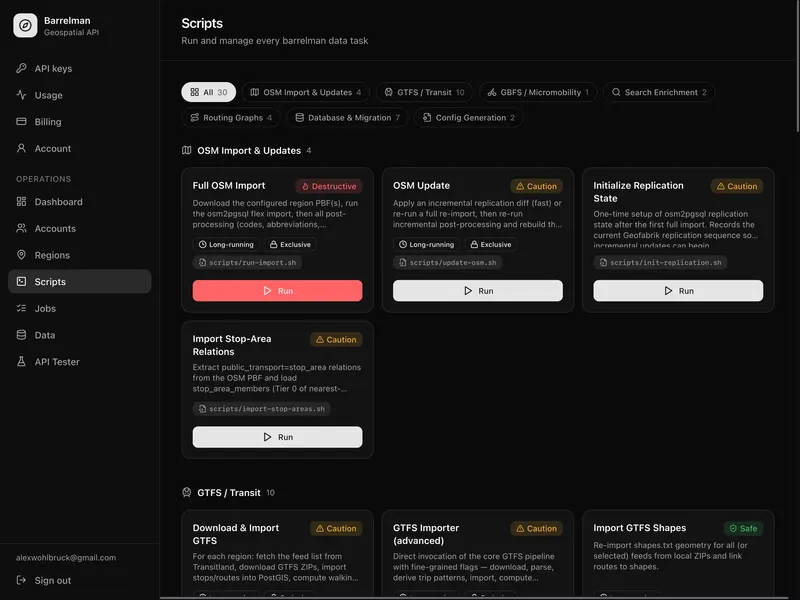Open the API keys page
This screenshot has width=800, height=600.
80,68
